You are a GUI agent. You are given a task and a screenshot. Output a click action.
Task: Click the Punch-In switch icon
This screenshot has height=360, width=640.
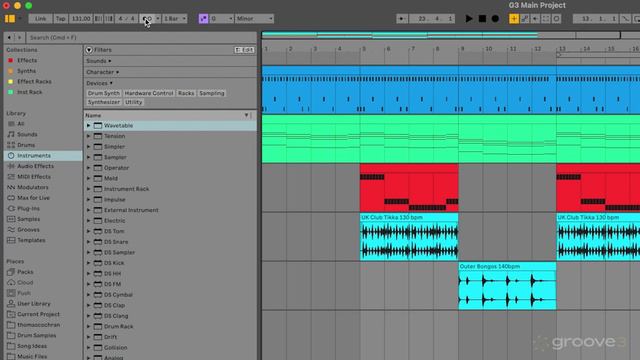(x=625, y=18)
